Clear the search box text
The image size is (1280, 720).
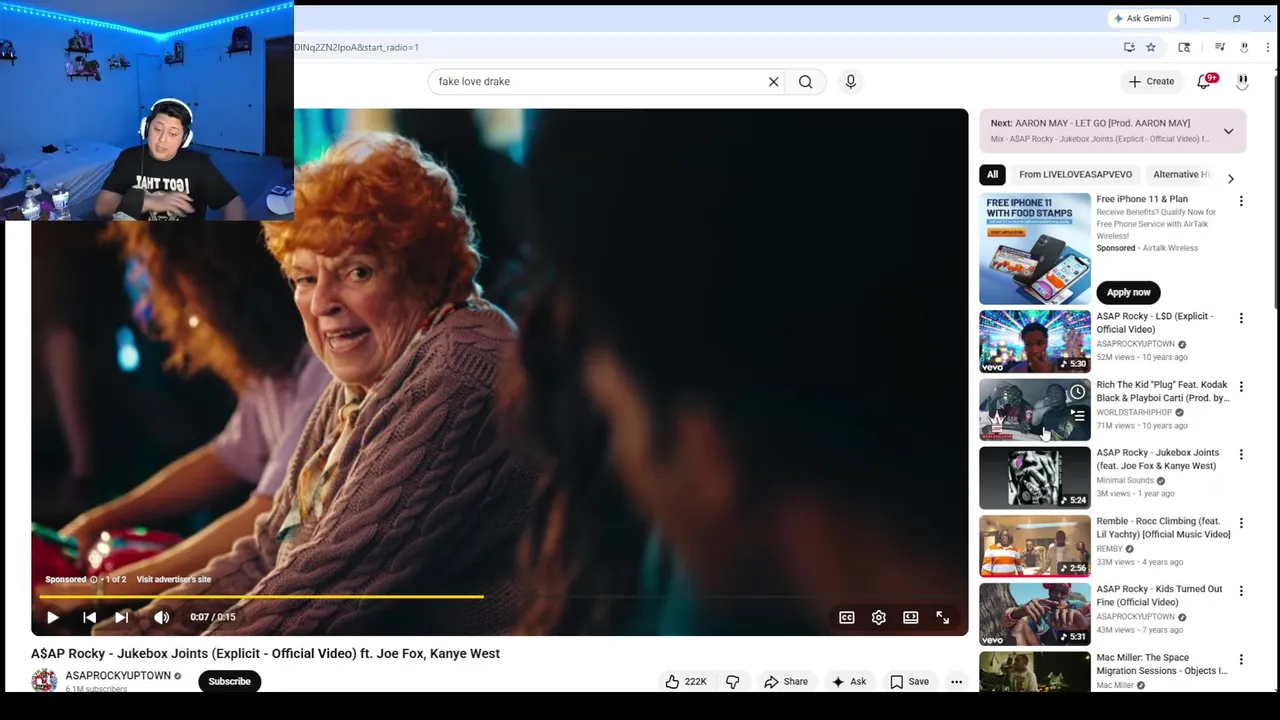(x=773, y=81)
